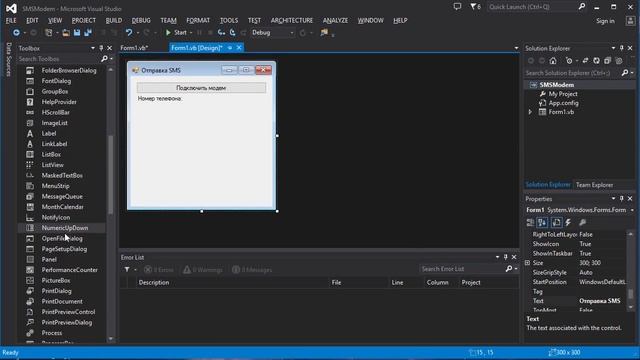Open the Toolbox window options dropdown arrow
Viewport: 640px width, 360px height.
point(93,48)
